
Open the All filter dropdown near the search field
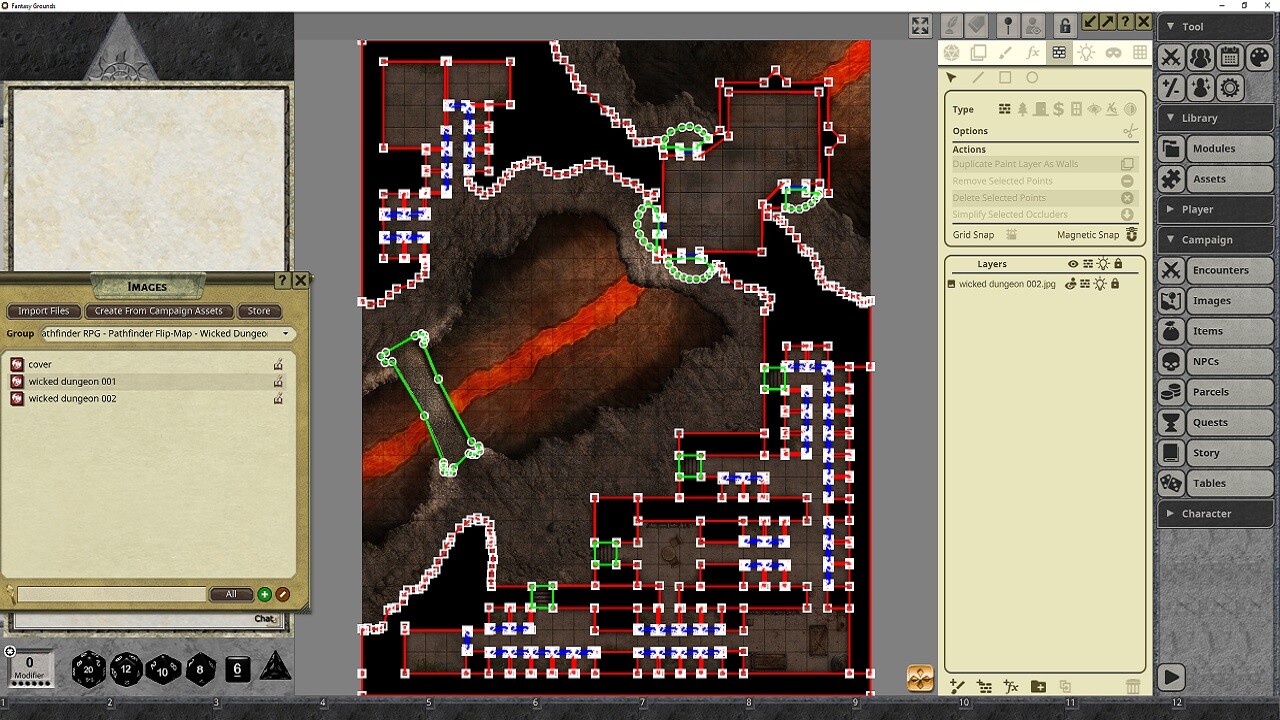pos(232,594)
